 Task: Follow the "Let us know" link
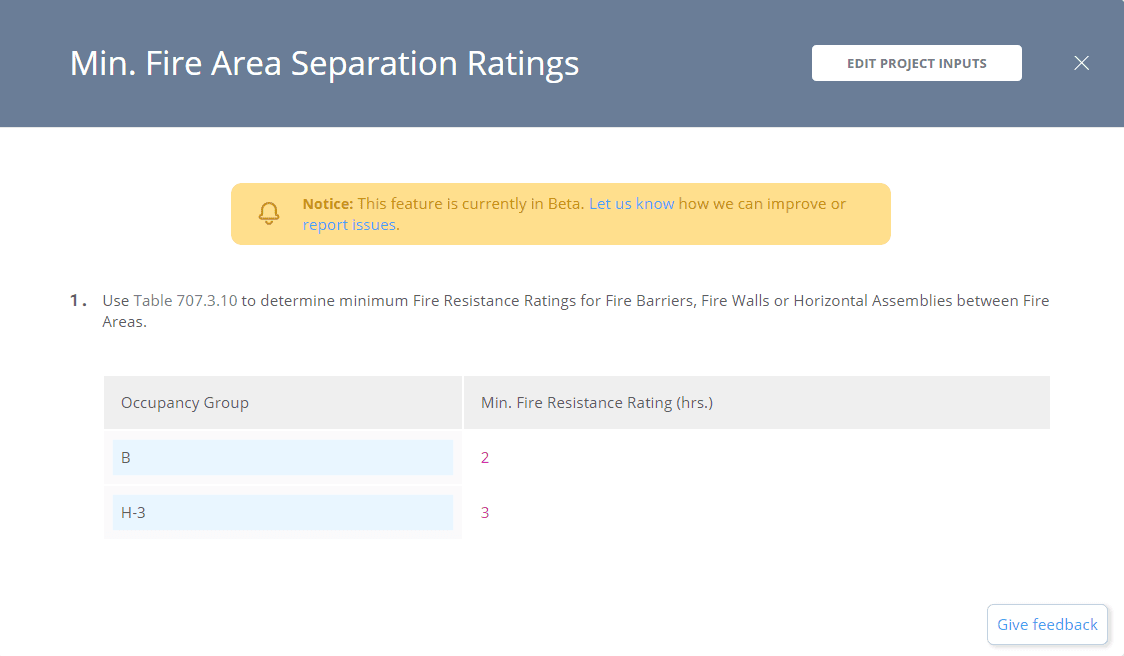pyautogui.click(x=631, y=204)
